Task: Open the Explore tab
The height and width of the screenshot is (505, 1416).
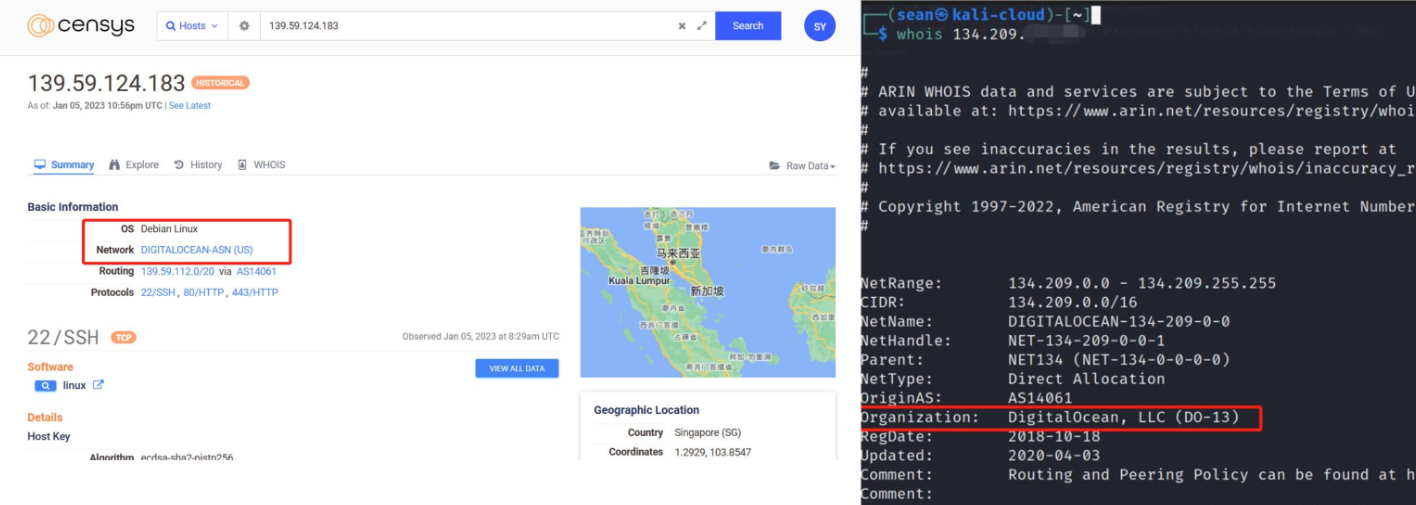Action: click(x=134, y=165)
